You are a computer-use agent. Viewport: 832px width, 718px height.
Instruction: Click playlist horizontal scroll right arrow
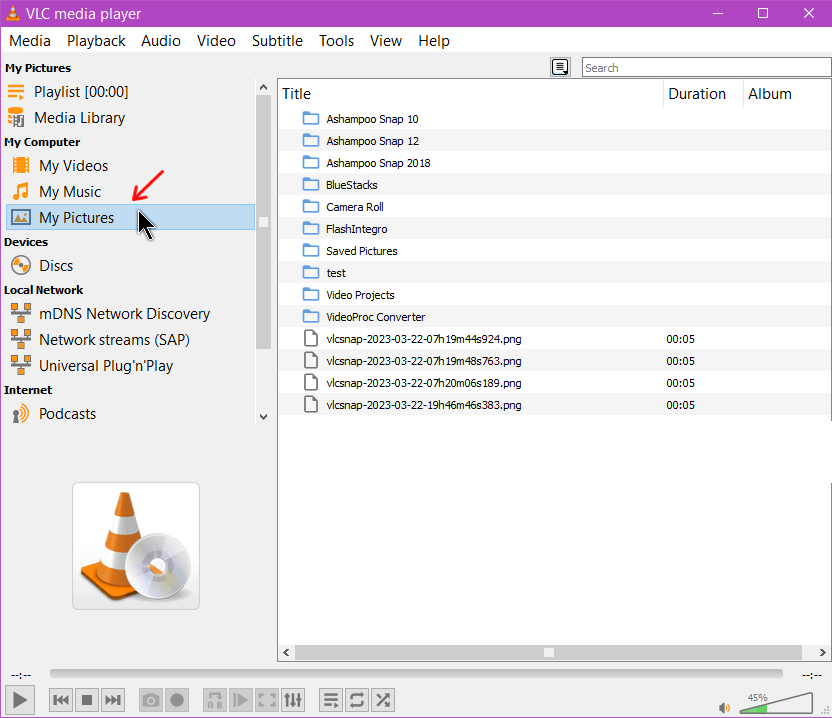click(822, 652)
